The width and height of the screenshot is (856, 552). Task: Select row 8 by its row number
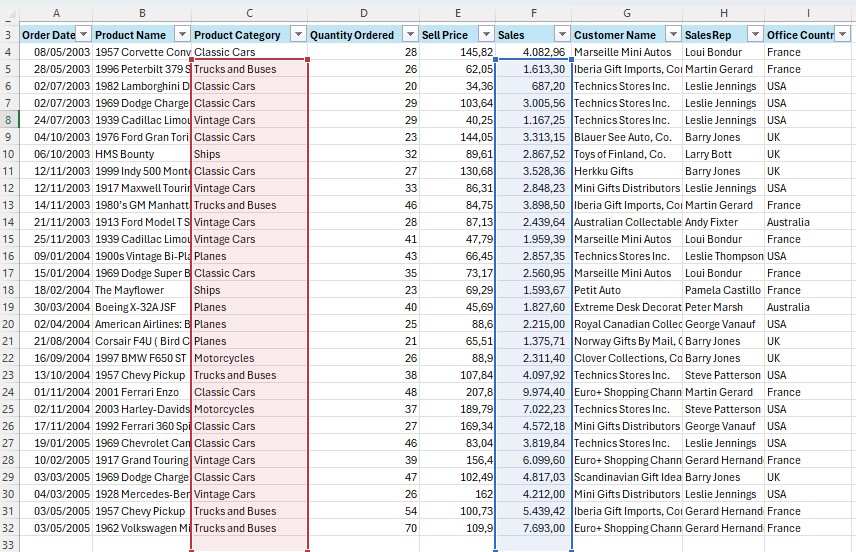click(x=8, y=120)
